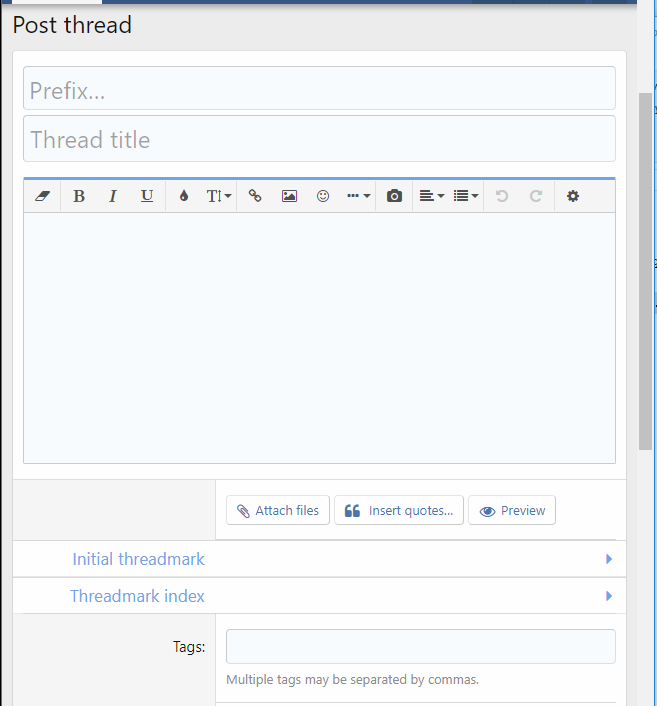Open the font size dropdown
657x706 pixels.
click(x=219, y=196)
